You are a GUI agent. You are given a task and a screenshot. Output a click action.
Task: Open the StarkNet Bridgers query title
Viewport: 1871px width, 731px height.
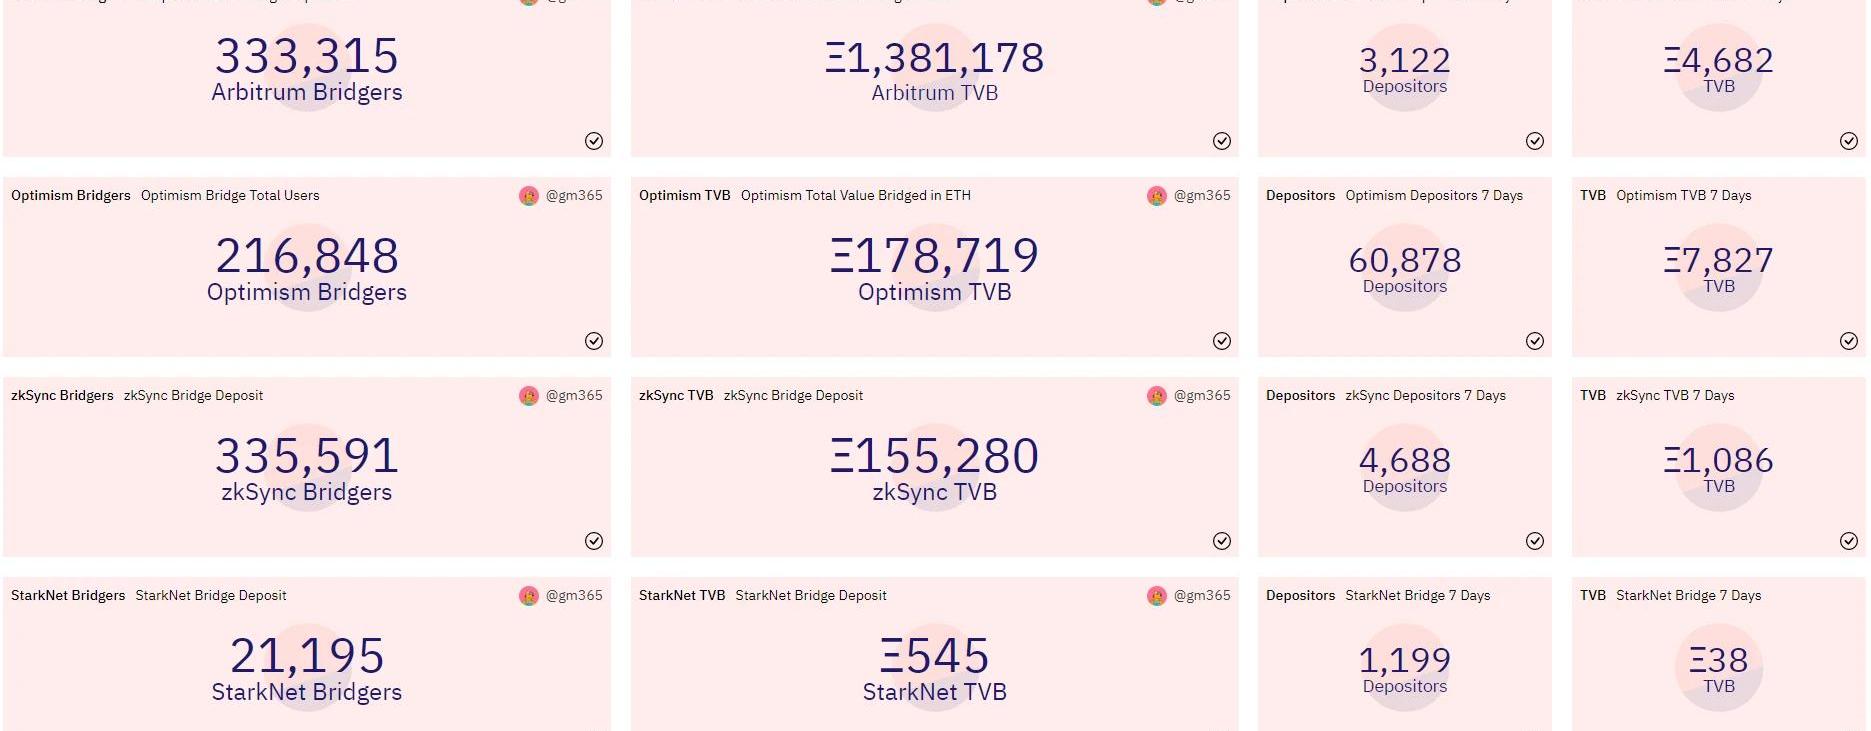click(x=68, y=596)
